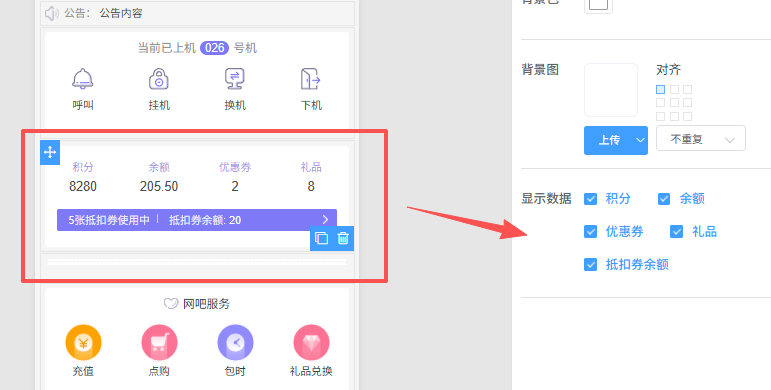This screenshot has height=390, width=771.
Task: Click the 点购 shopping cart icon
Action: [159, 343]
